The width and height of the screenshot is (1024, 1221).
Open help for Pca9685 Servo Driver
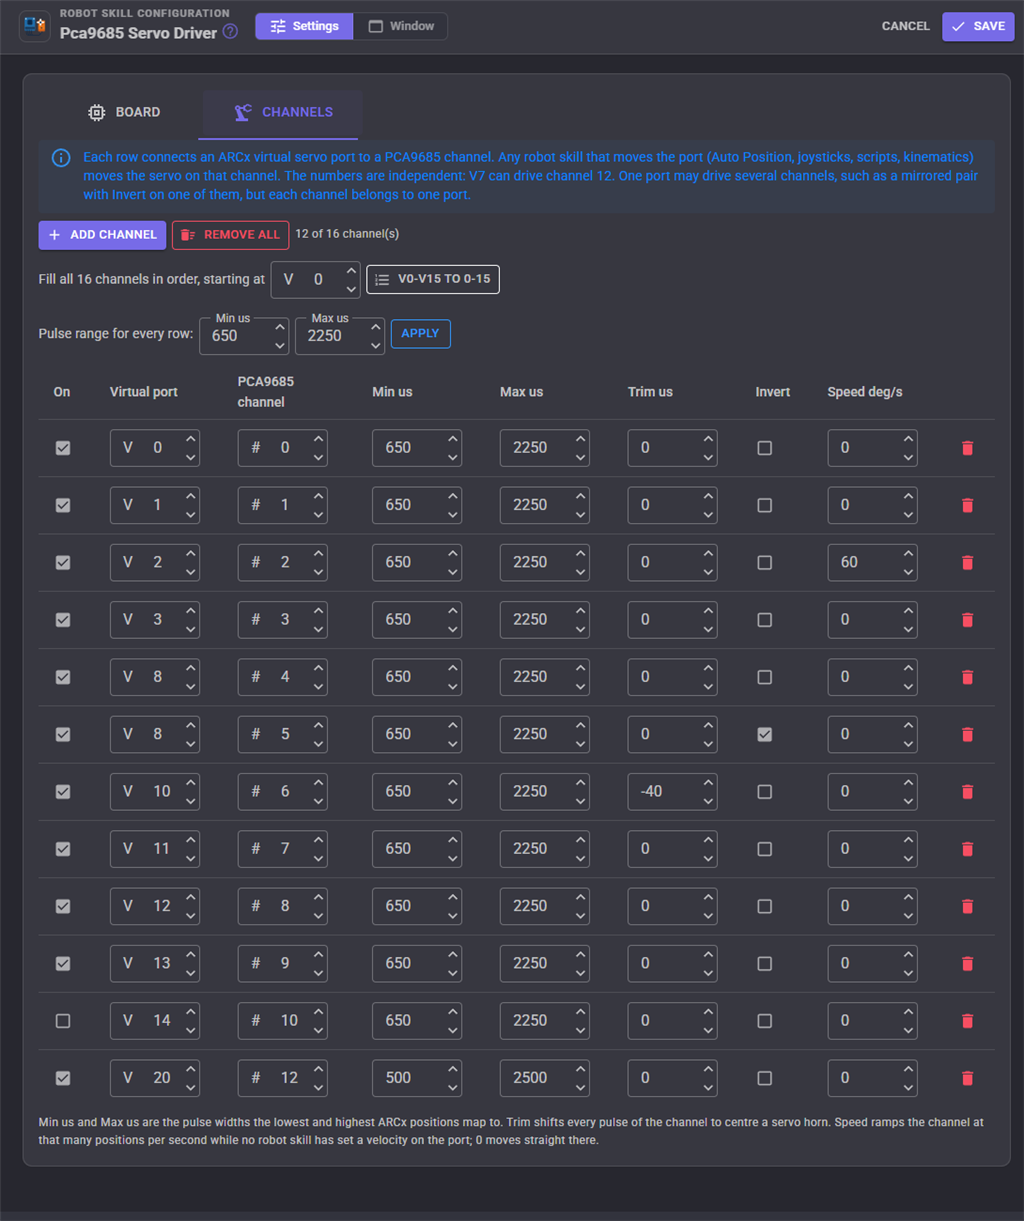230,32
